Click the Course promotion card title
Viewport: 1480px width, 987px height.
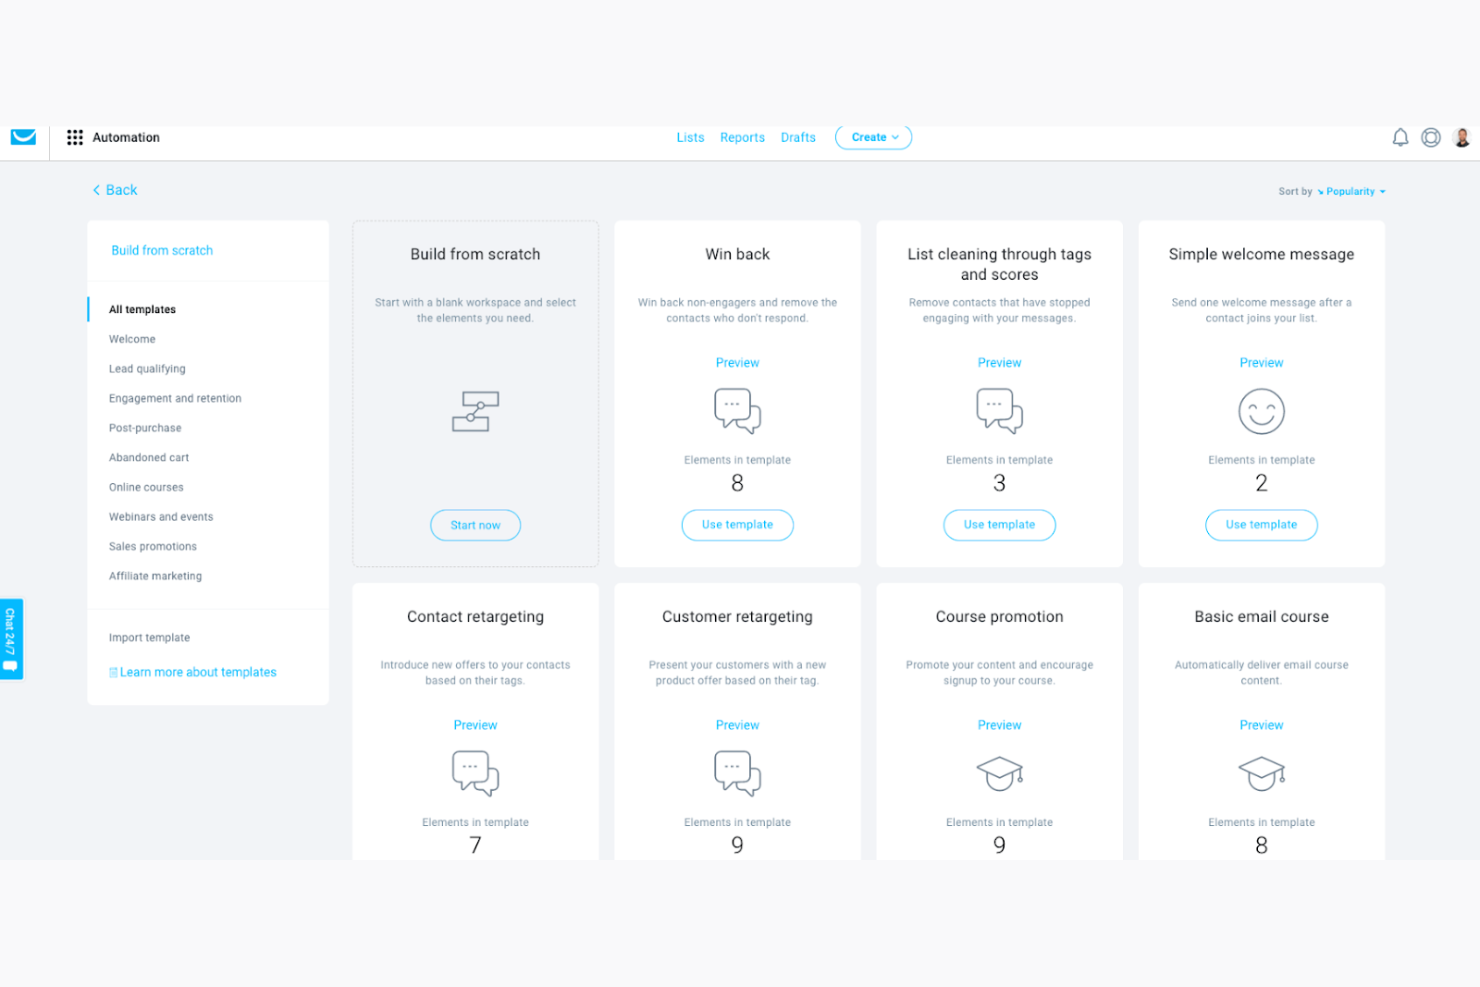1000,617
